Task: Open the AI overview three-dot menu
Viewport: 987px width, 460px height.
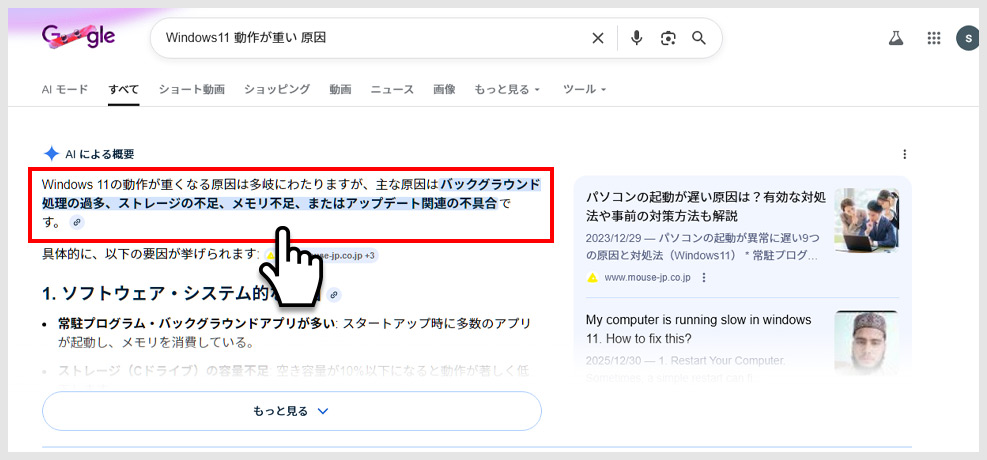Action: [905, 154]
